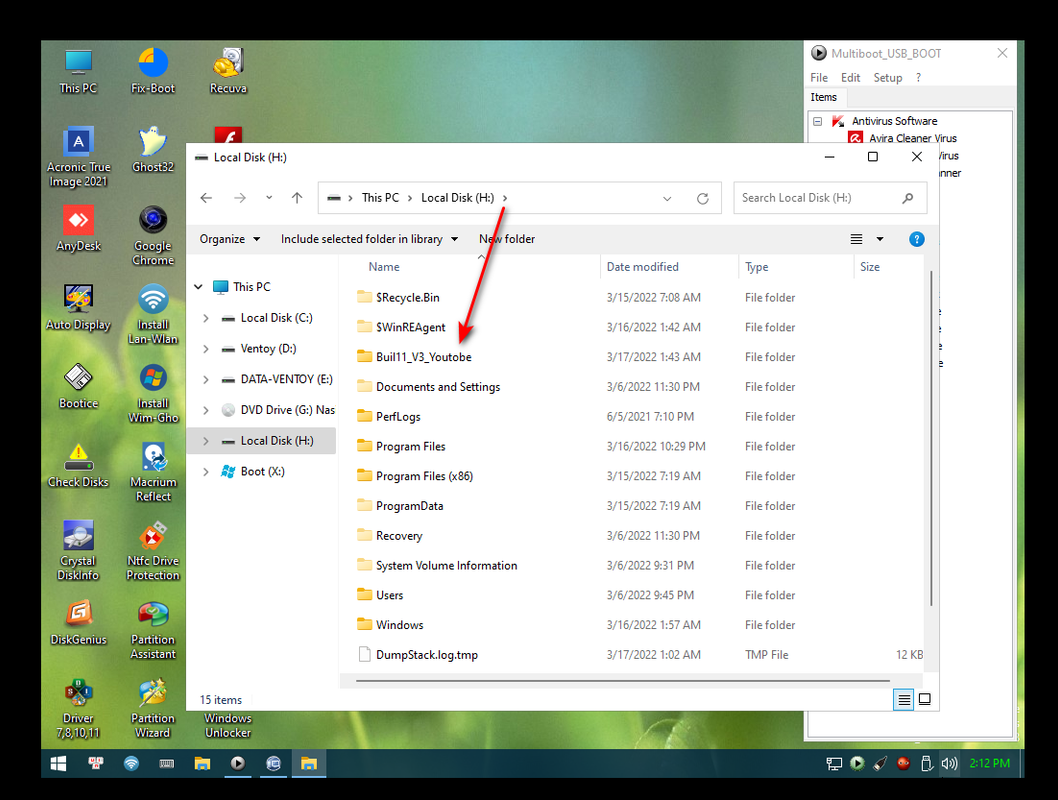This screenshot has height=800, width=1058.
Task: Launch the Check Disks desktop shortcut
Action: point(78,465)
